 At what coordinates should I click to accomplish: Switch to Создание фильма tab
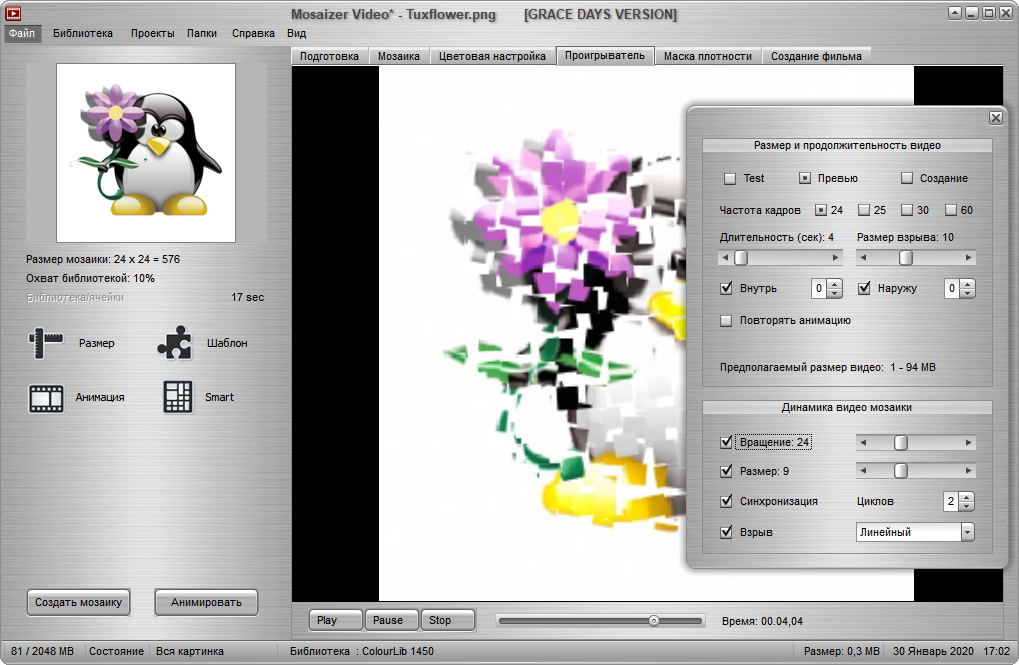816,57
